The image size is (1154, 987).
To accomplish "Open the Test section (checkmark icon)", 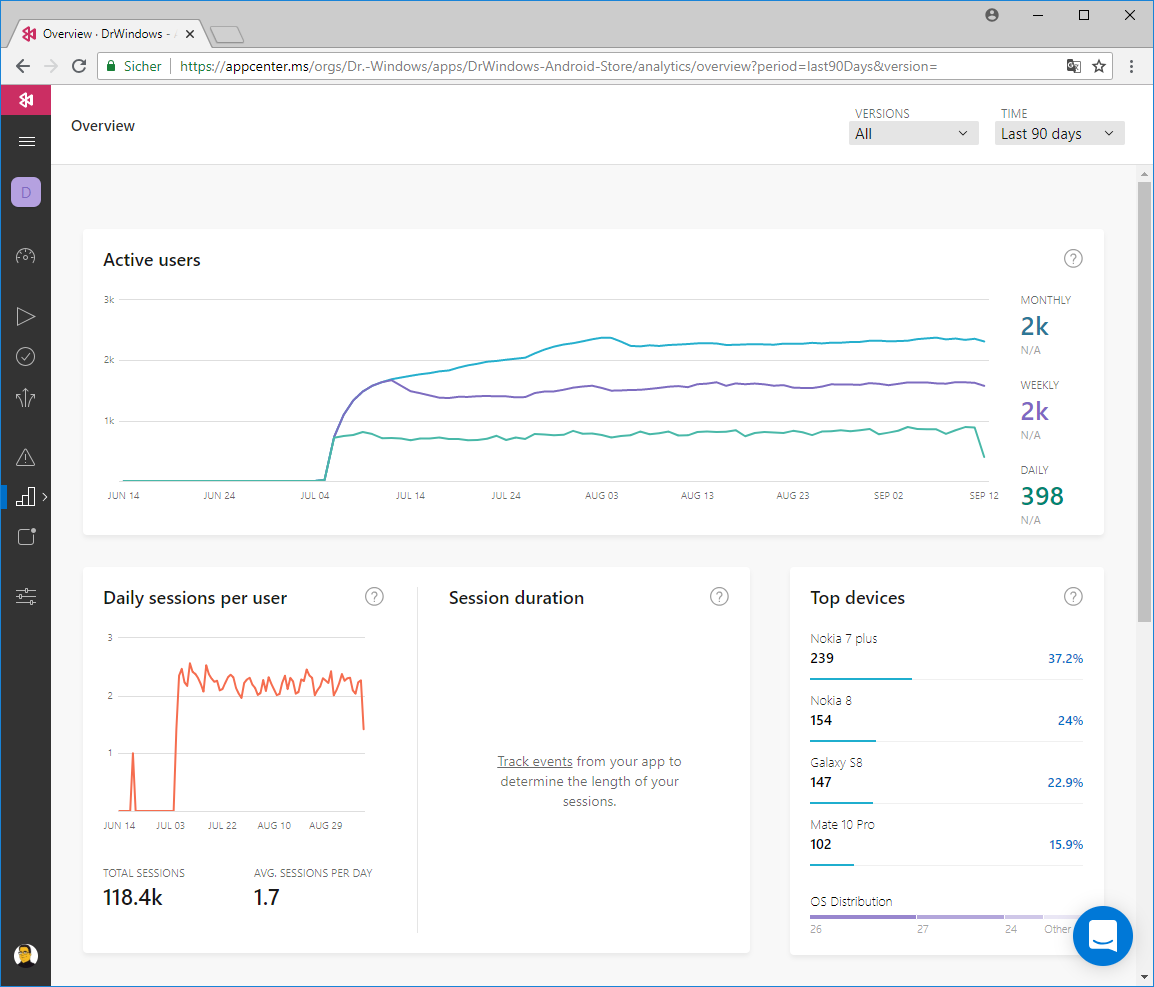I will 26,357.
